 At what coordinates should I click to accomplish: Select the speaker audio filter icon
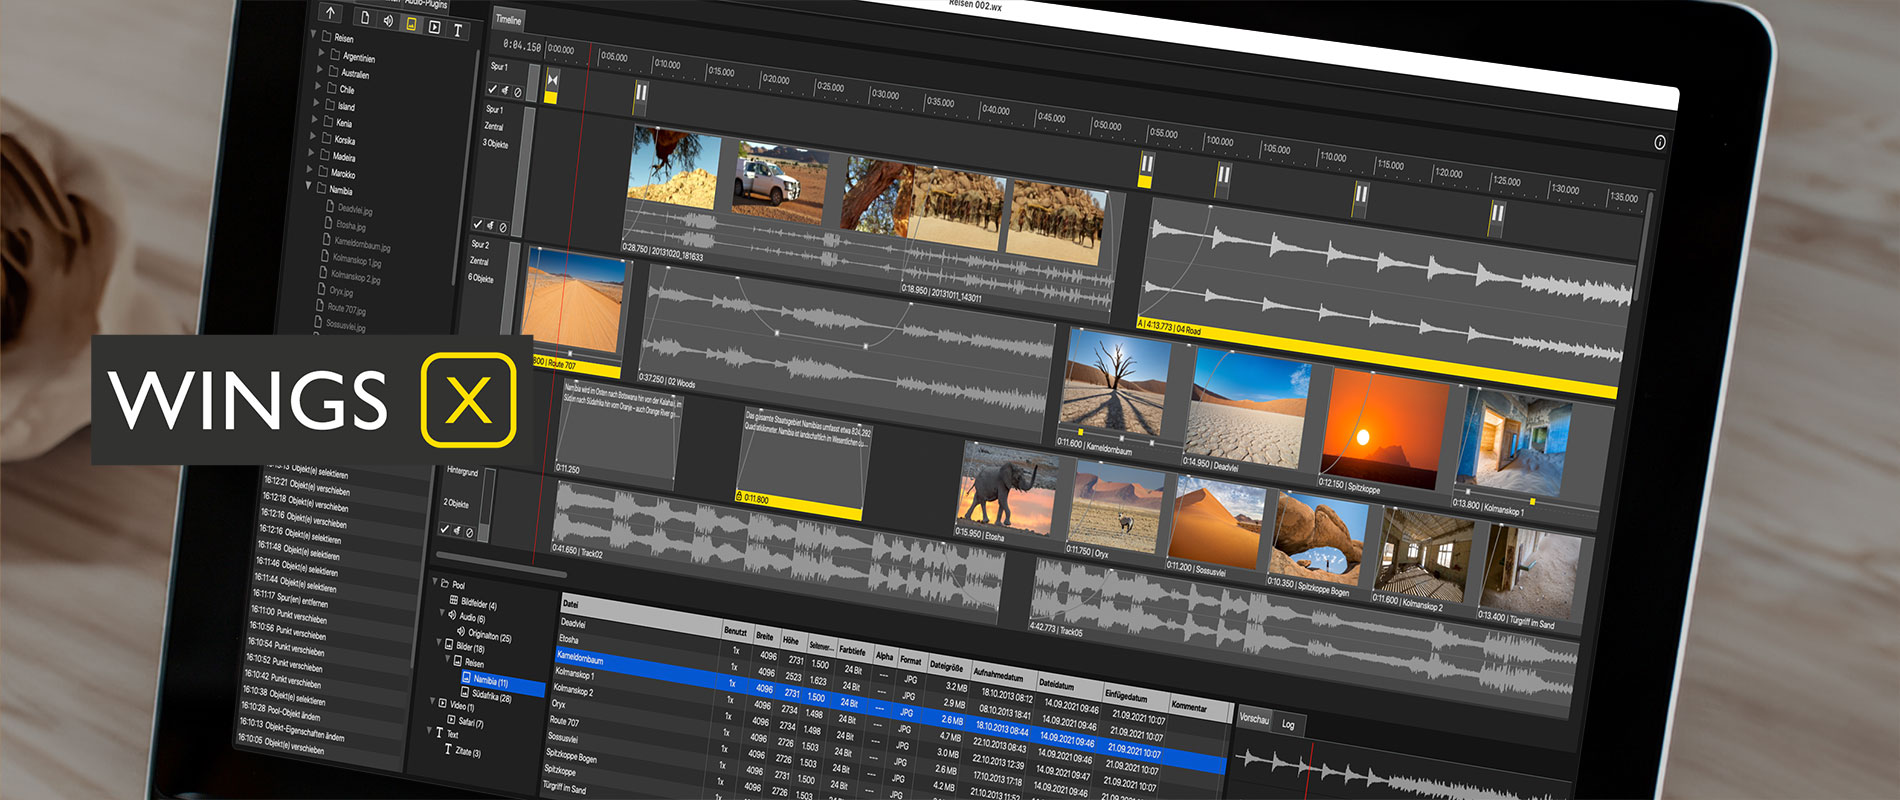pos(389,21)
